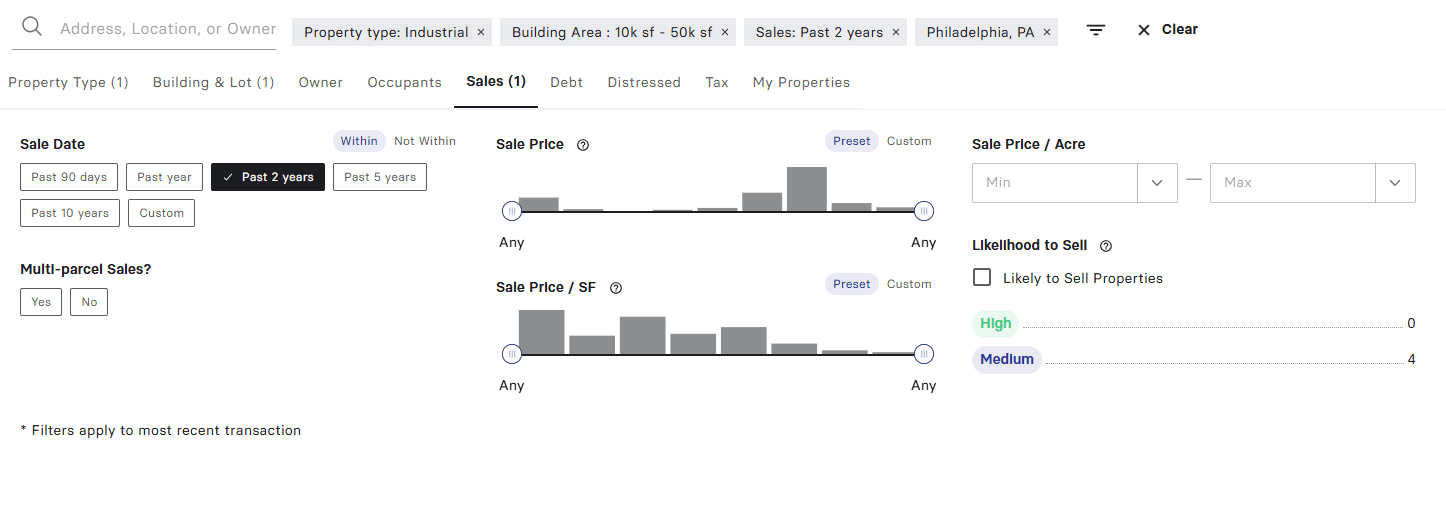The image size is (1446, 517).
Task: Remove the Sales: Past 2 years chip
Action: point(896,32)
